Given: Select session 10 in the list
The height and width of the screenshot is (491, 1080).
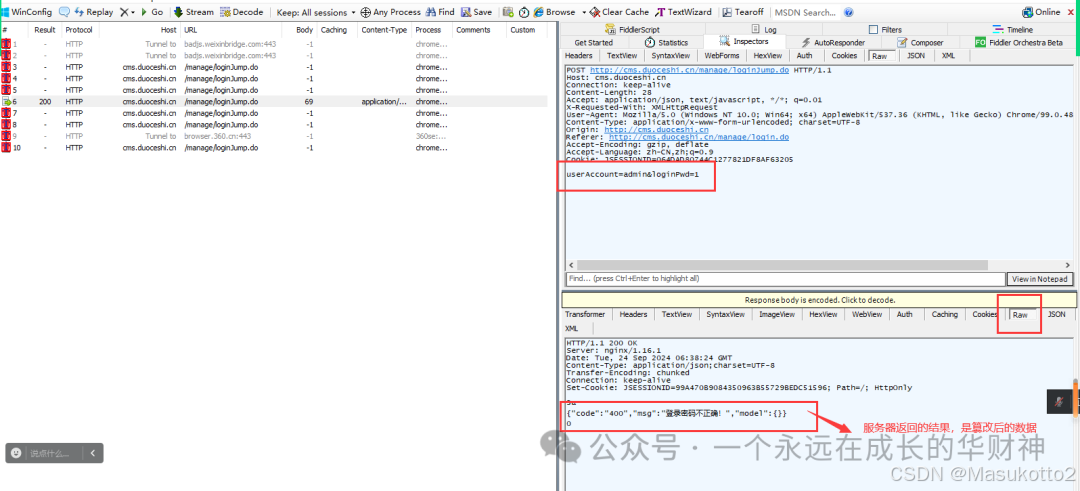Looking at the screenshot, I should (274, 148).
